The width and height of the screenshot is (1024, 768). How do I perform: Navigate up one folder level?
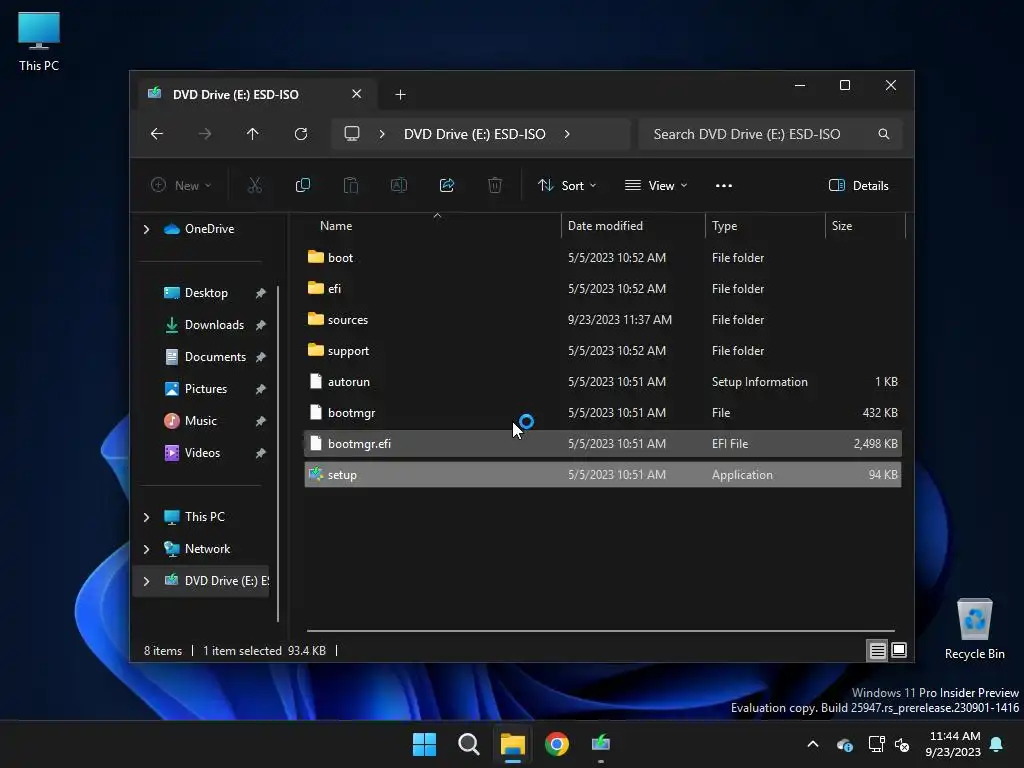pos(252,134)
